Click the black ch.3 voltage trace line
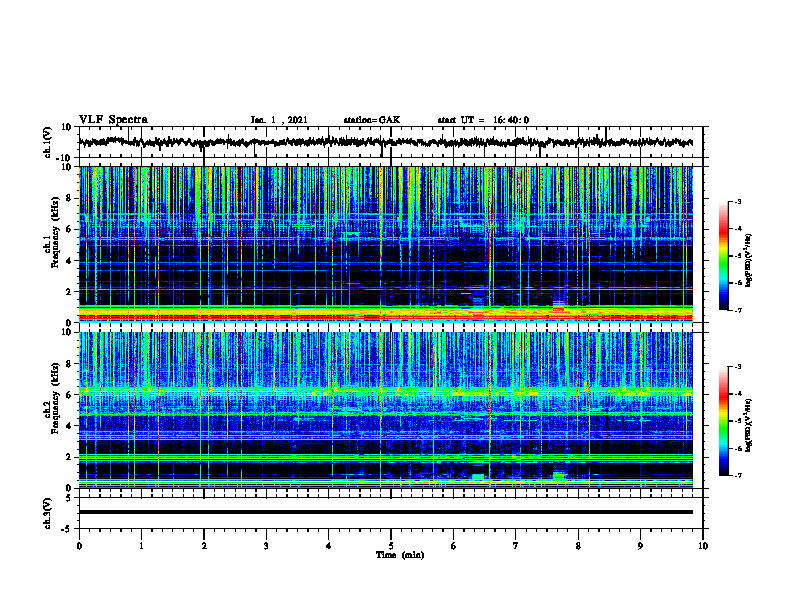The image size is (792, 612). [385, 512]
